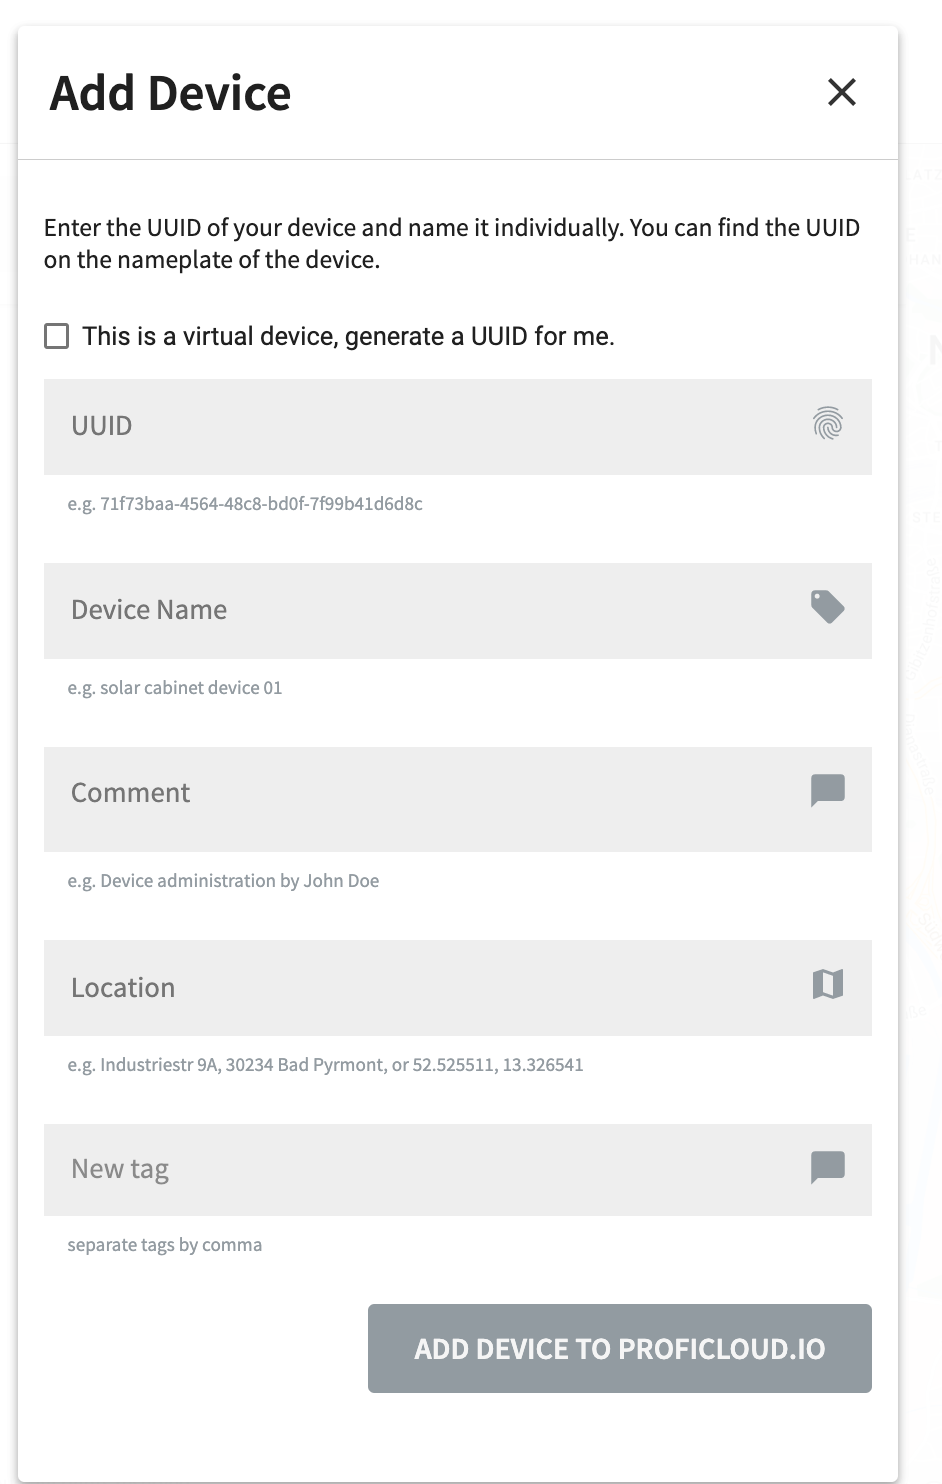Click the New tag input field
Screen dimensions: 942x1484
(x=458, y=1170)
